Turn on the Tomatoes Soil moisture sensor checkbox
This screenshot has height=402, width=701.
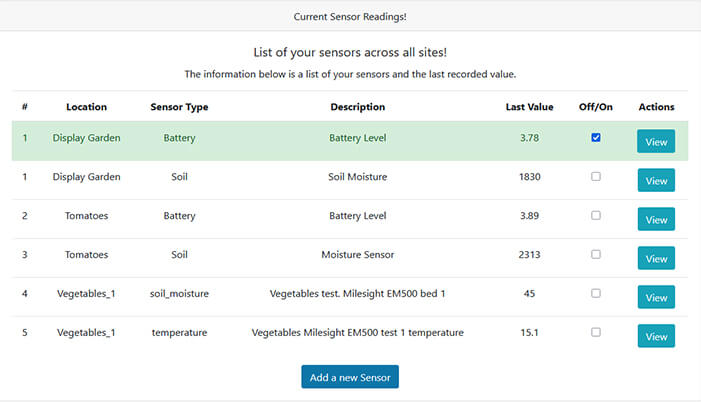coord(596,254)
